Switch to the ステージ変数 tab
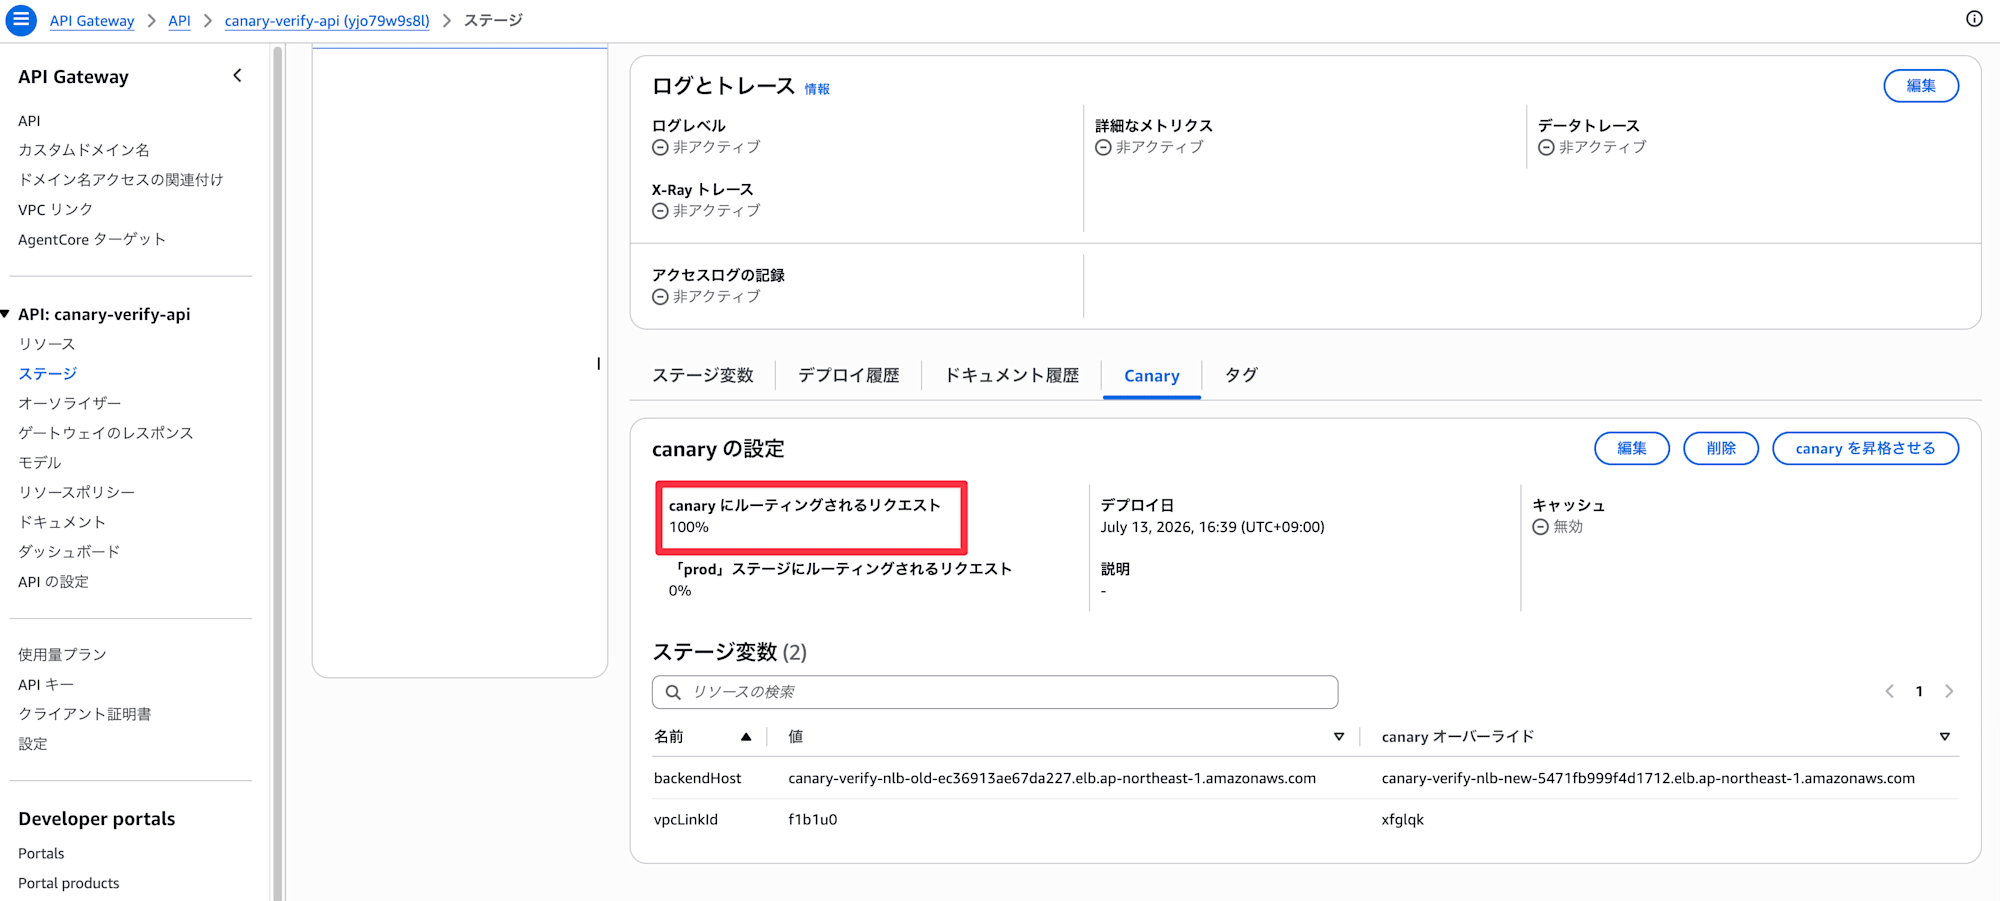Image resolution: width=2000 pixels, height=901 pixels. click(x=703, y=375)
